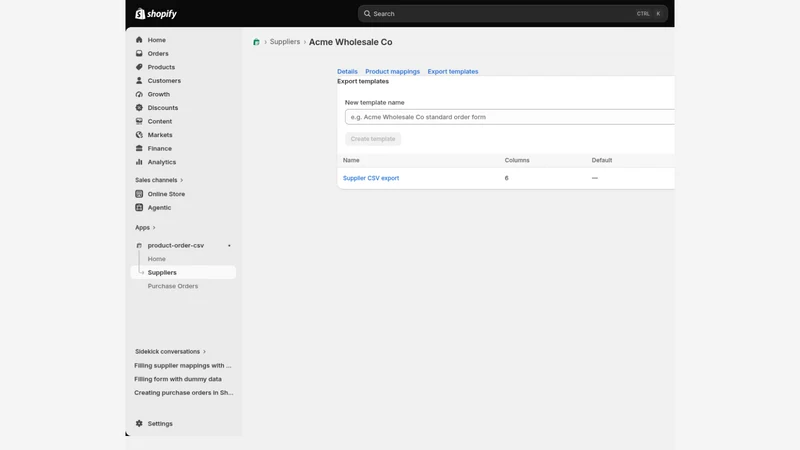Click the Finance bank icon
The image size is (800, 450).
(139, 148)
